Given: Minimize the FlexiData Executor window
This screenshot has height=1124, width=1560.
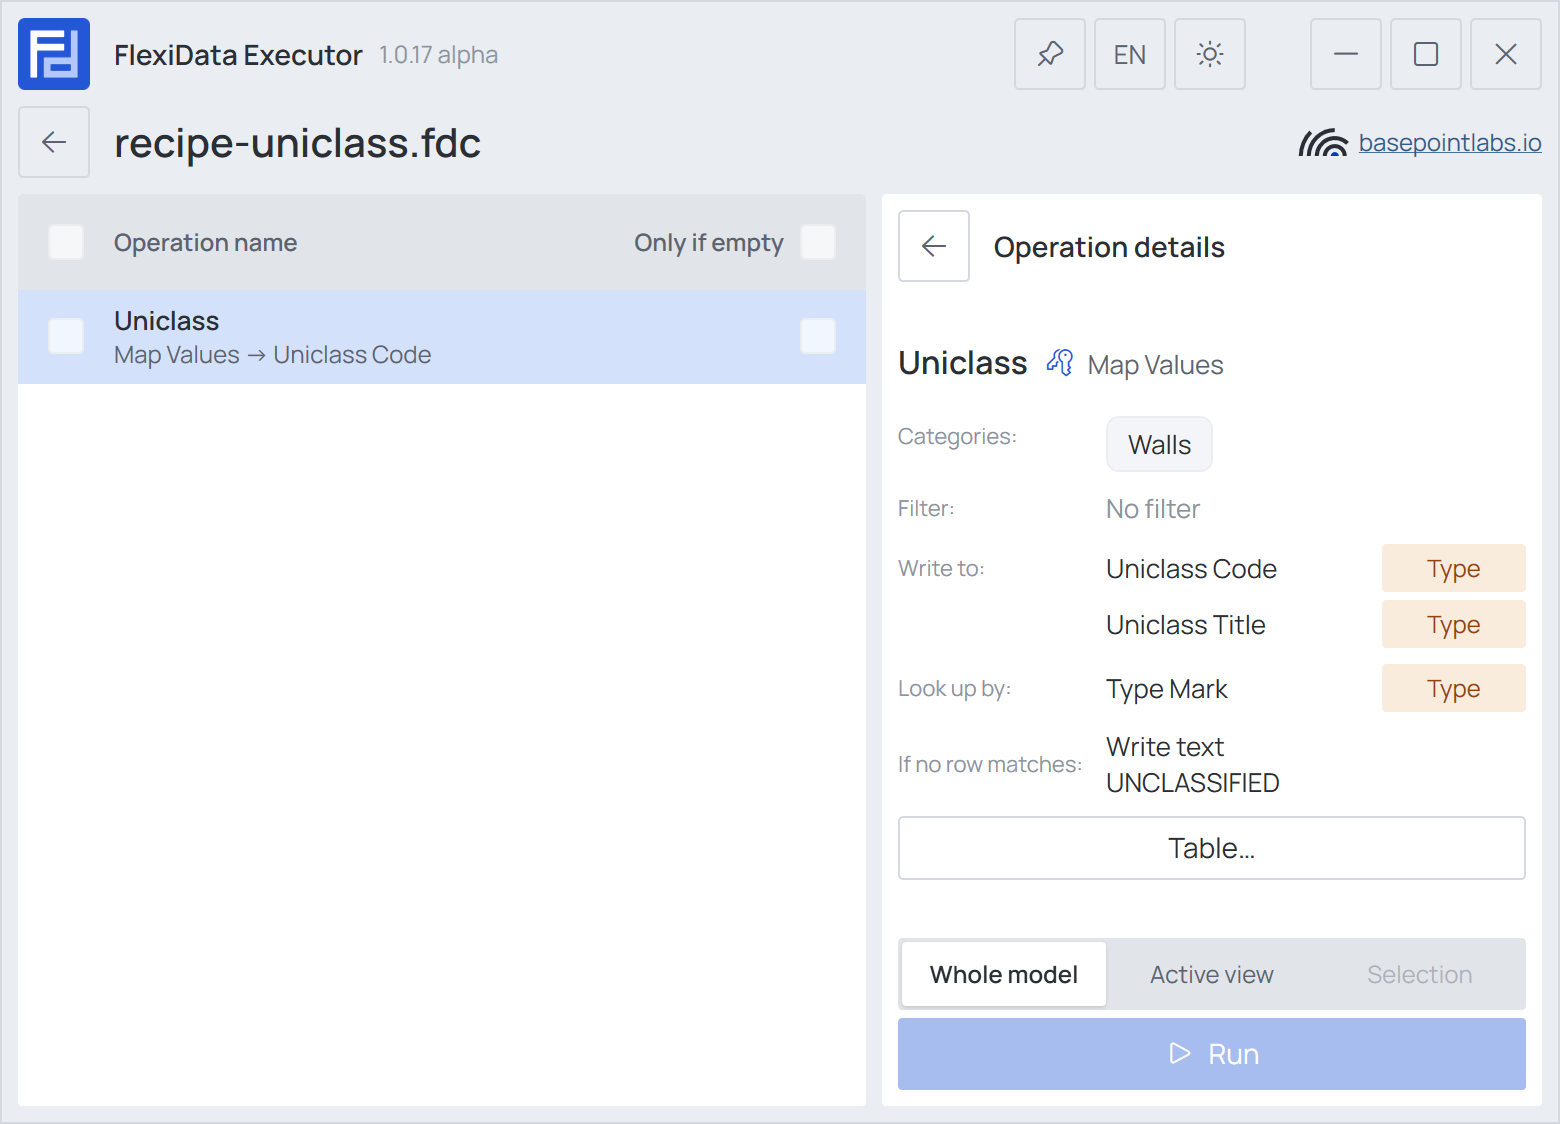Looking at the screenshot, I should tap(1346, 54).
